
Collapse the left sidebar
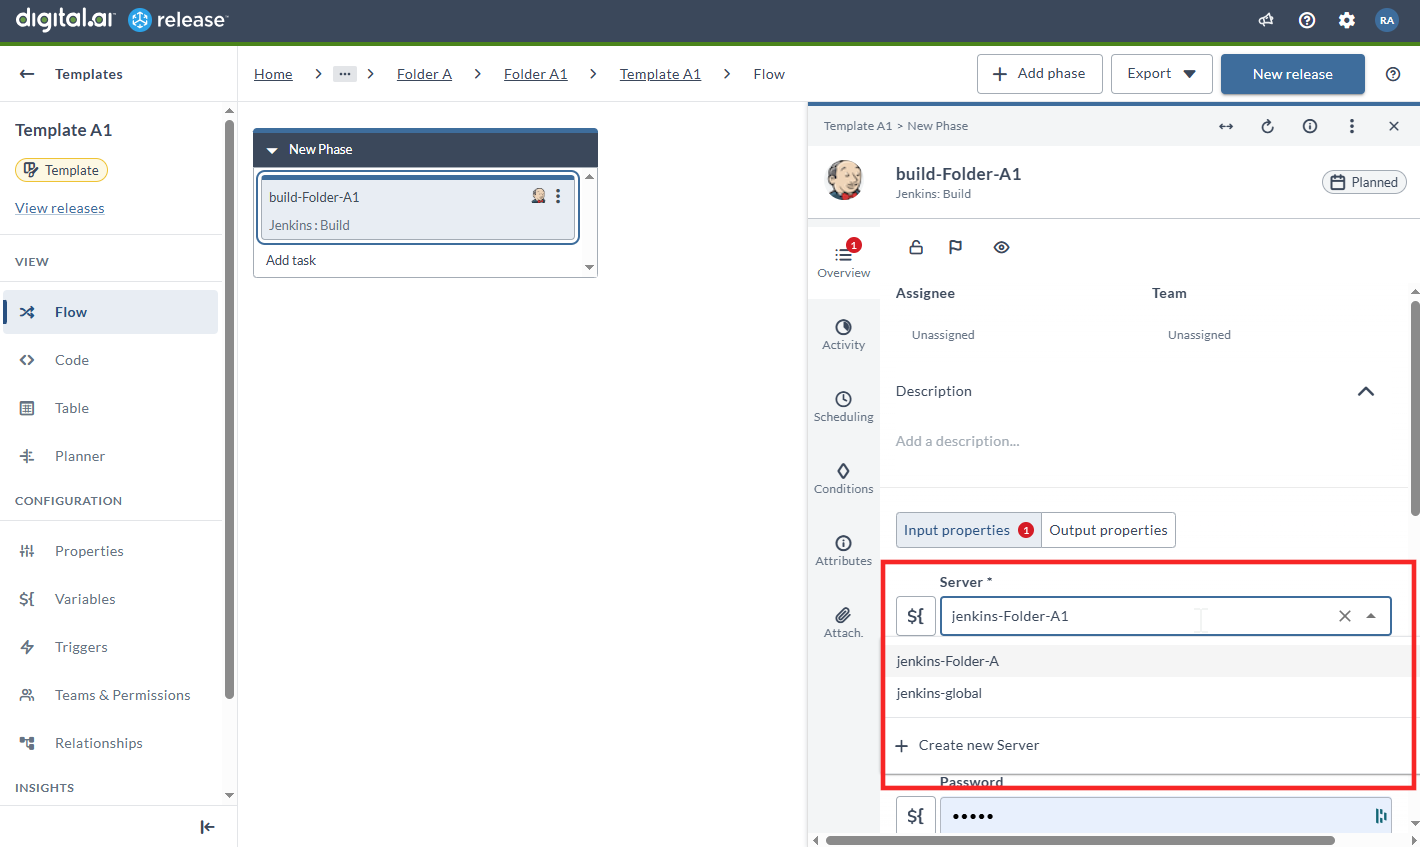(x=207, y=827)
